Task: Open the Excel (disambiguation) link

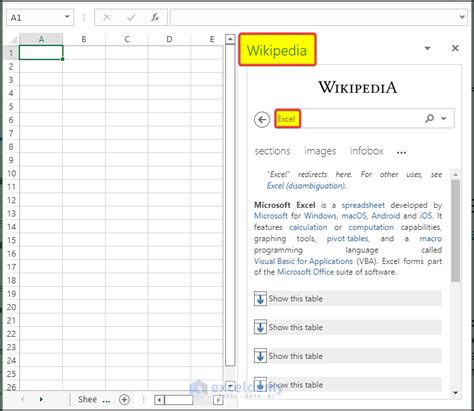Action: point(306,186)
